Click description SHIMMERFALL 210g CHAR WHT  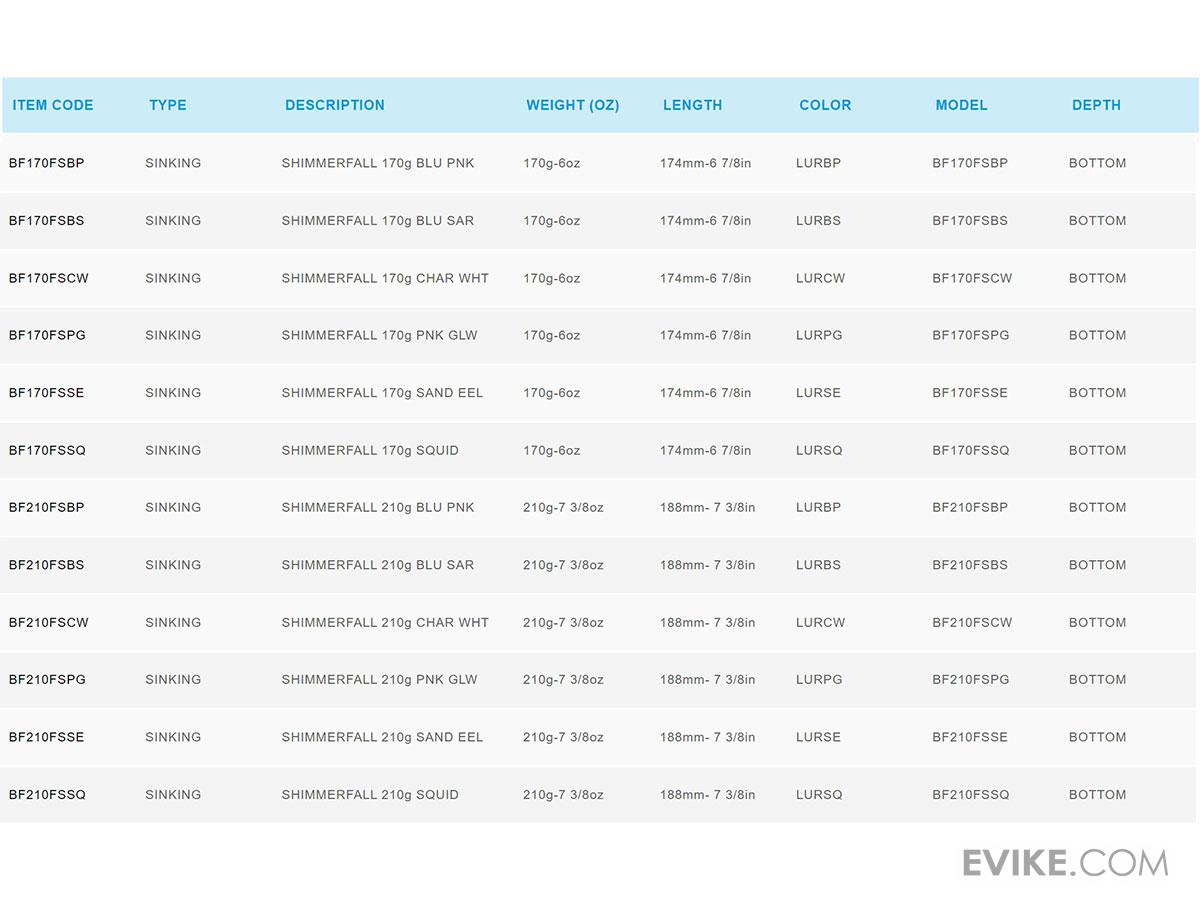pyautogui.click(x=385, y=622)
